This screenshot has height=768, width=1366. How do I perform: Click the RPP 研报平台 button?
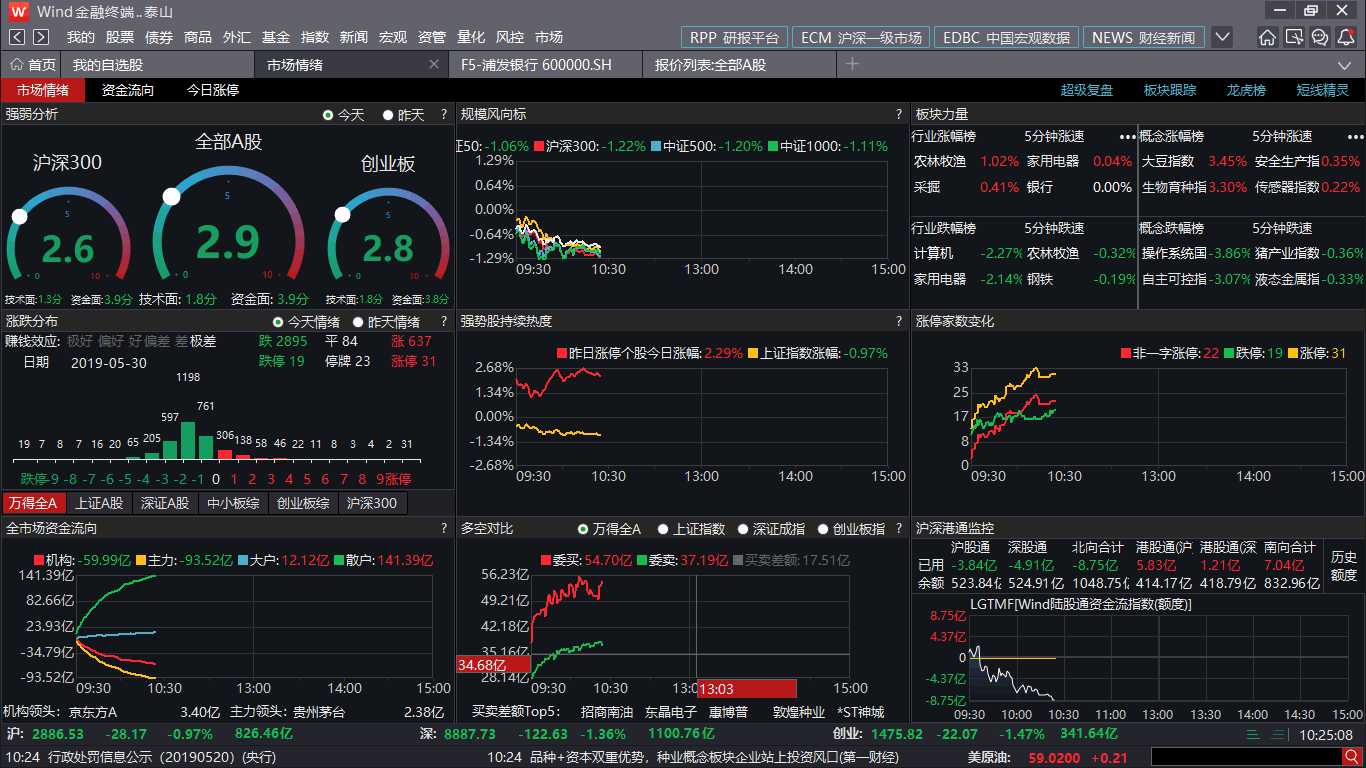click(735, 37)
